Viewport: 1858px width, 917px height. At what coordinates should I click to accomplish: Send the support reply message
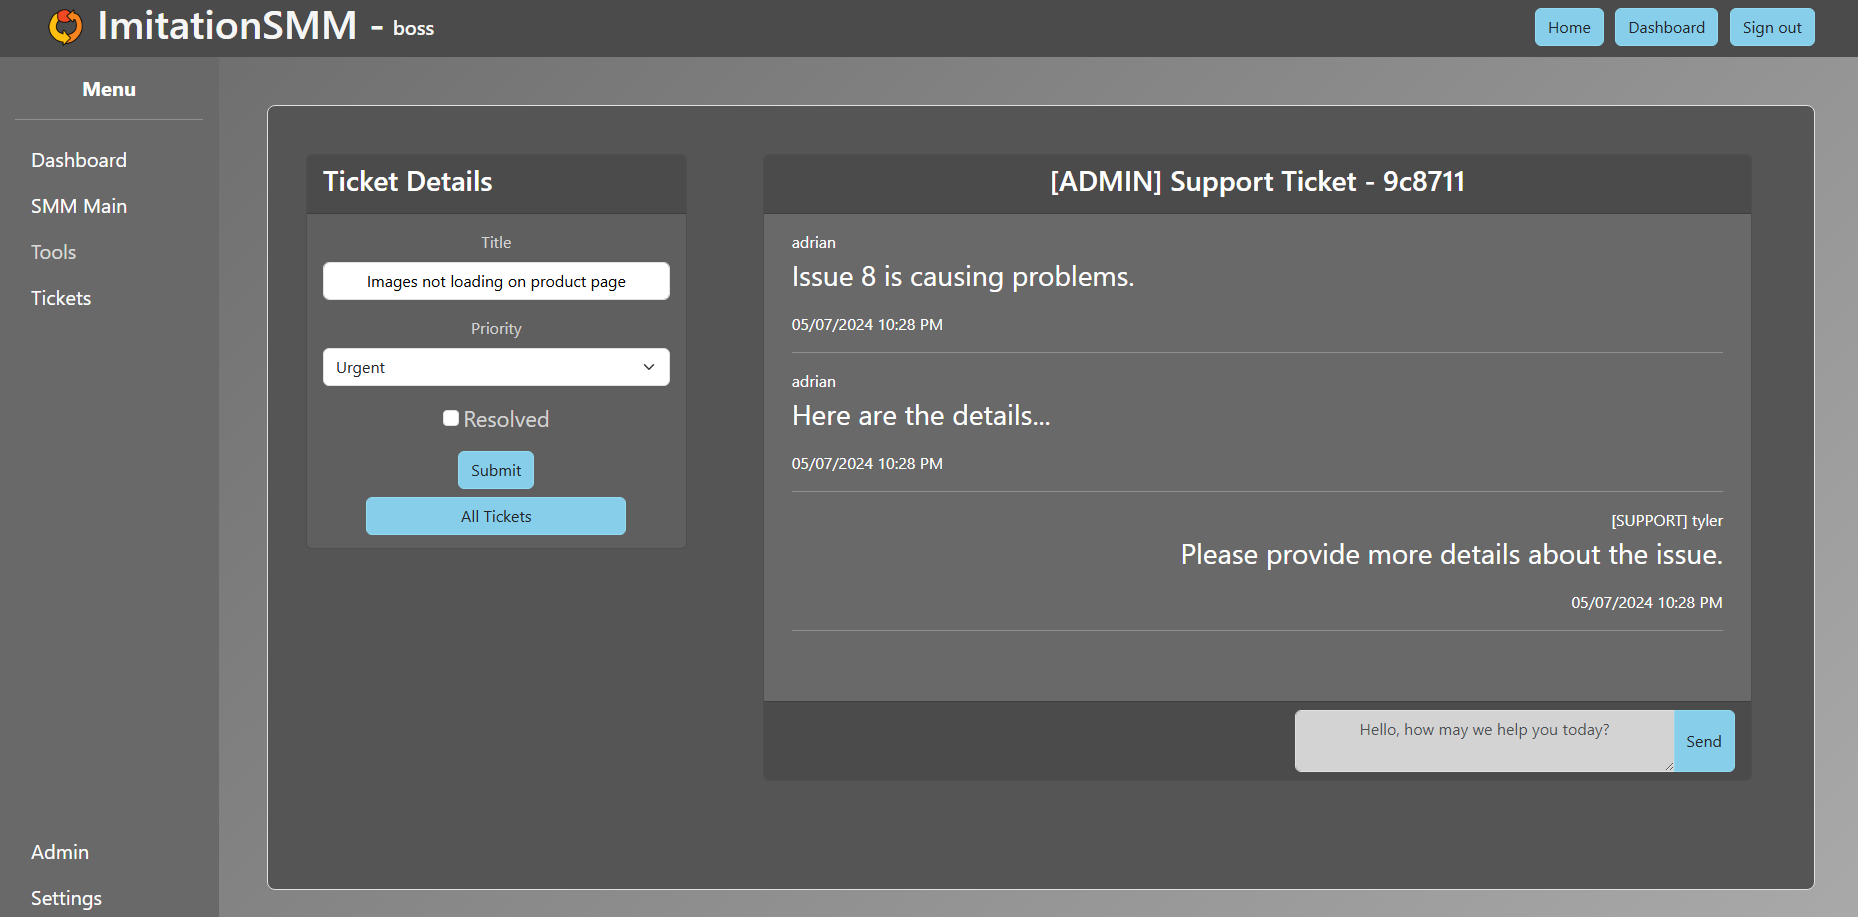tap(1704, 741)
